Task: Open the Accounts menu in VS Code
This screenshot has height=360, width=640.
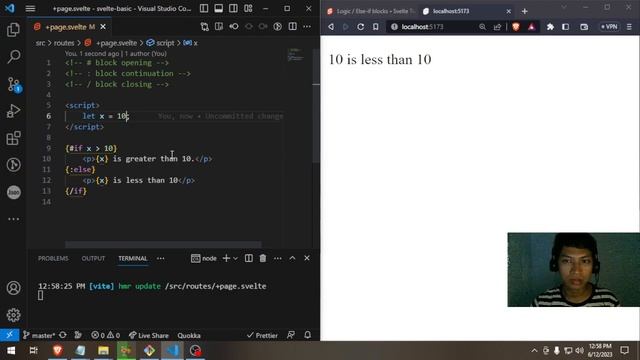Action: (x=13, y=288)
